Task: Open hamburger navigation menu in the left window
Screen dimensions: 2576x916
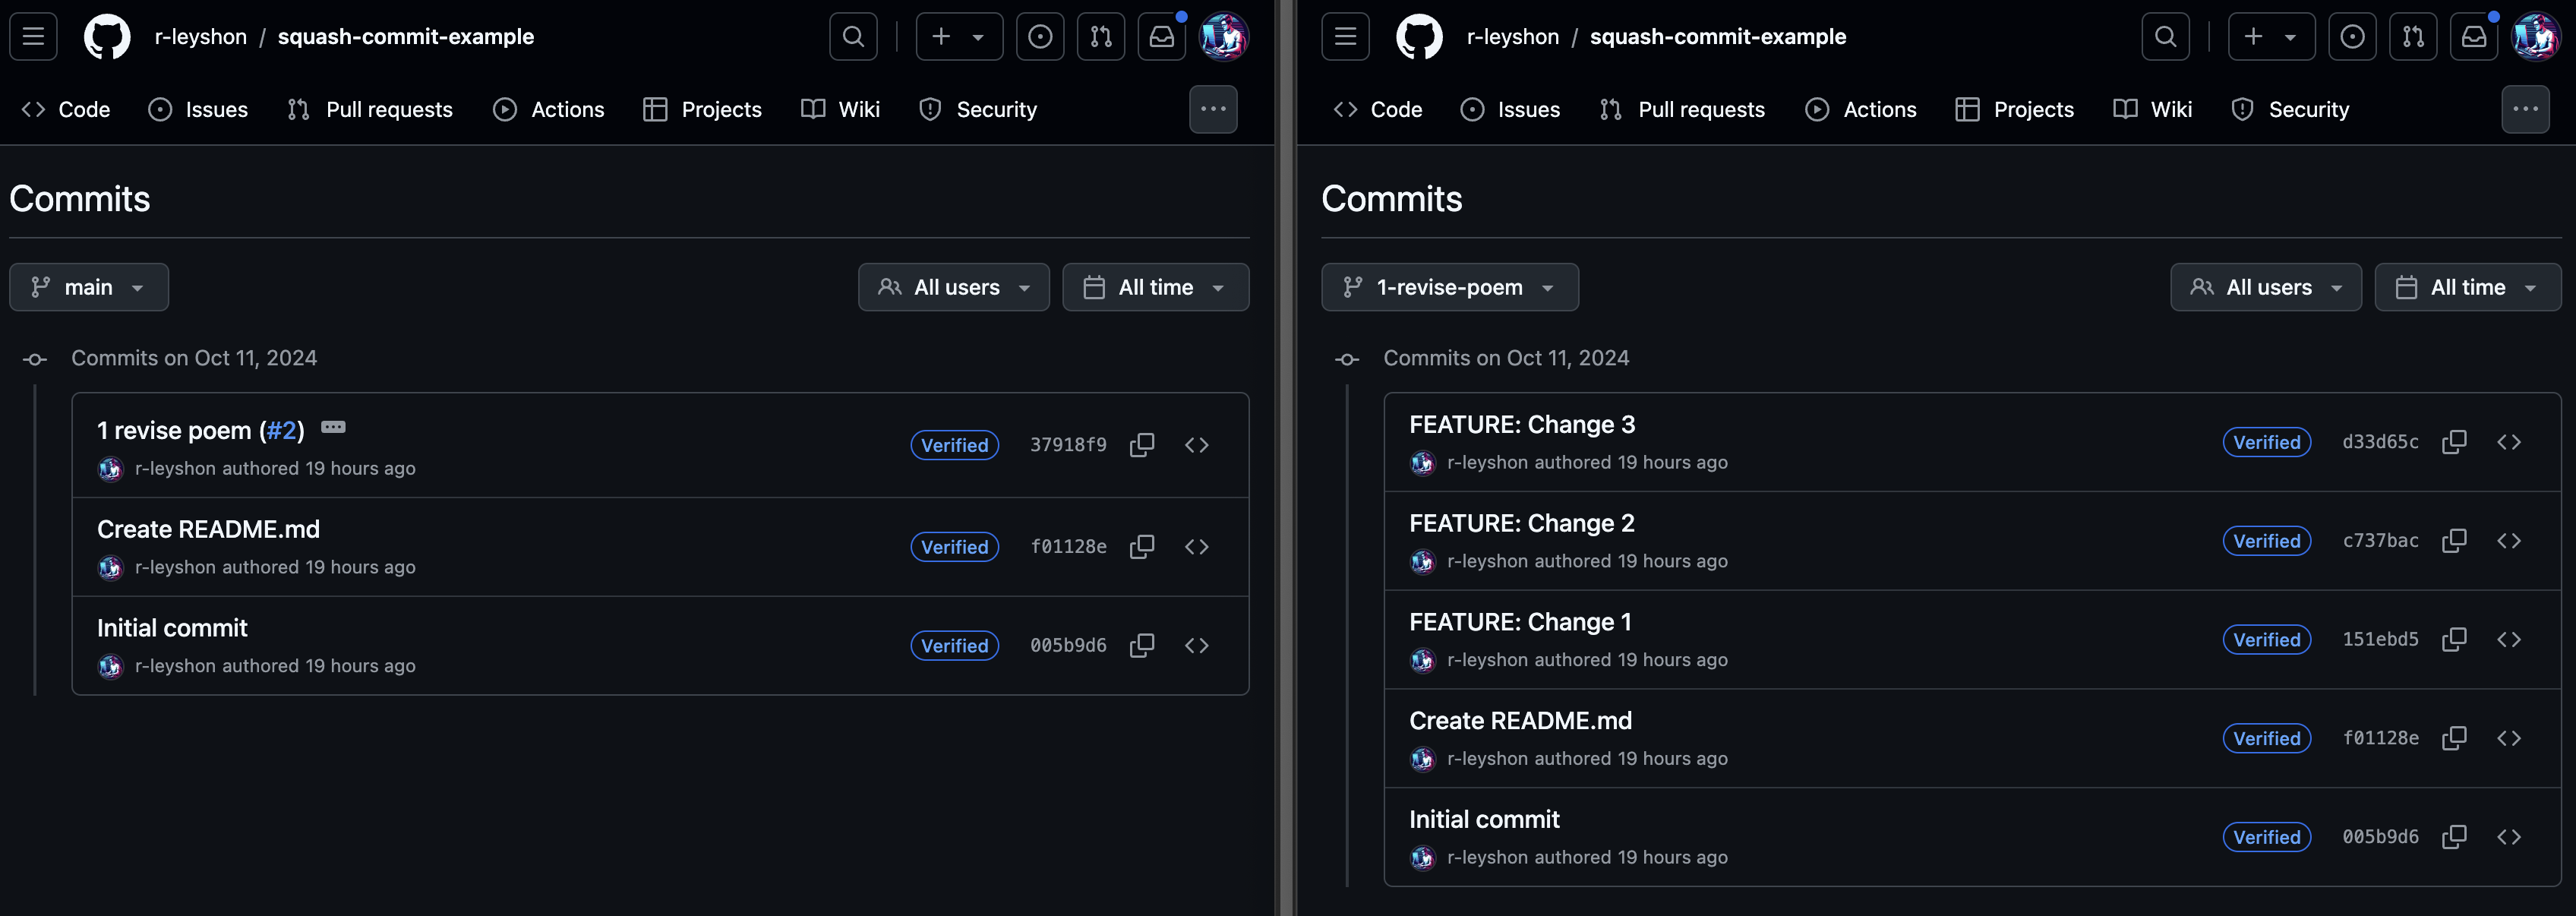Action: (x=33, y=37)
